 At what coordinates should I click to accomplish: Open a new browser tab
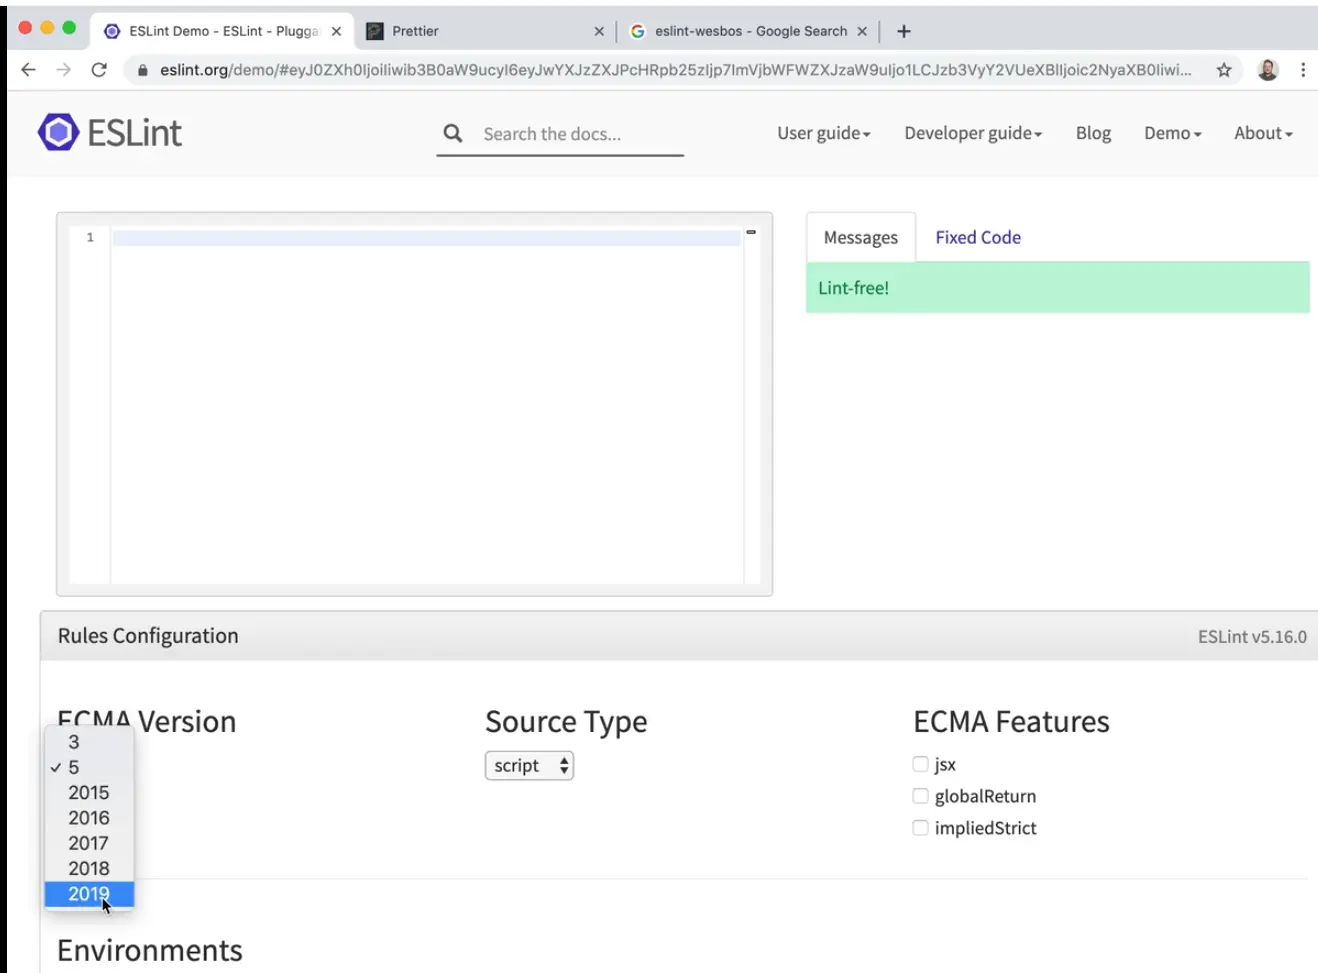point(903,31)
